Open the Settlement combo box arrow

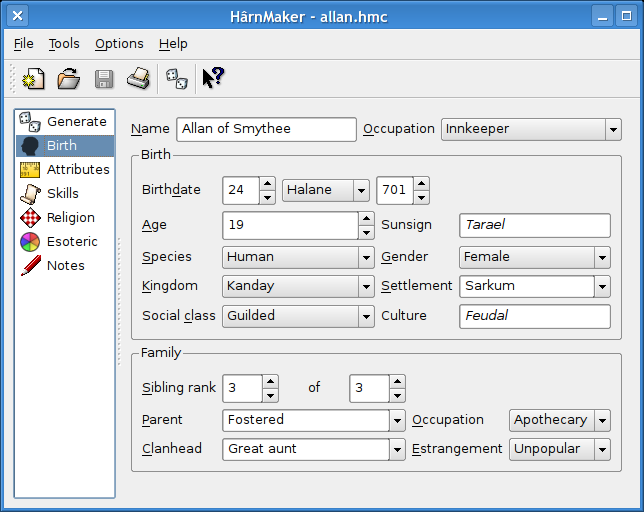603,287
